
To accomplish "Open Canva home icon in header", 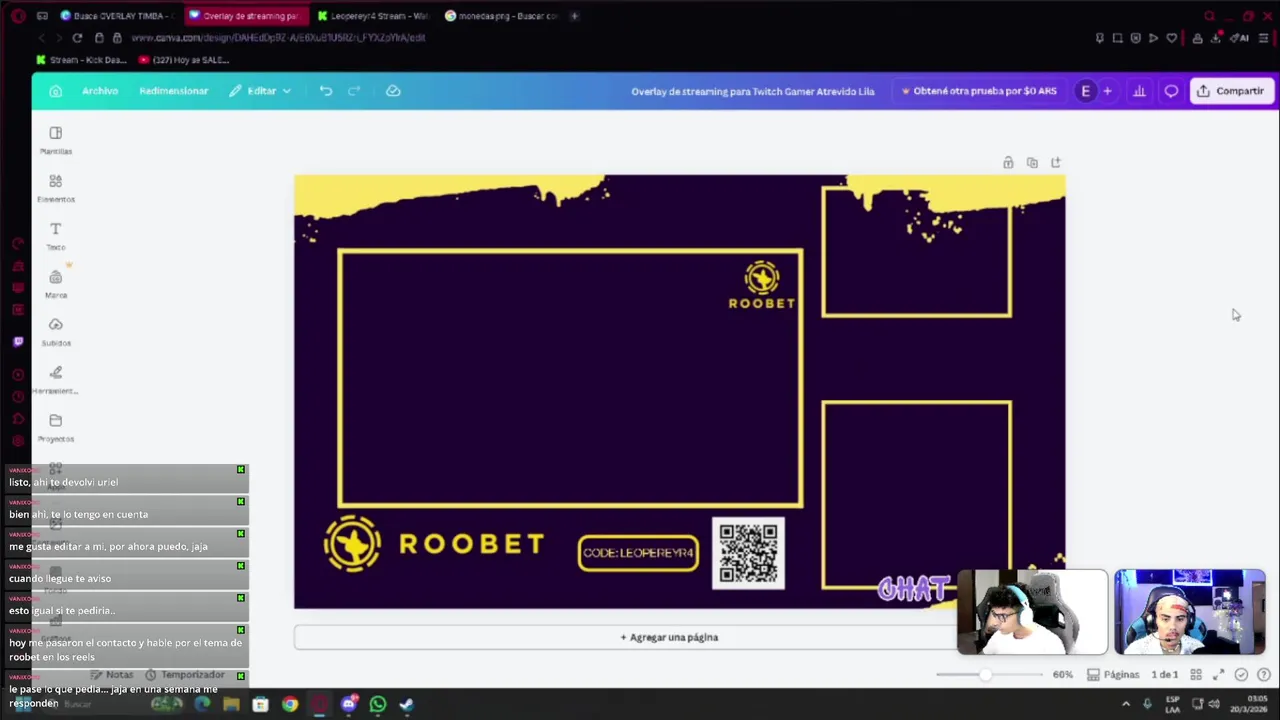I will (56, 91).
